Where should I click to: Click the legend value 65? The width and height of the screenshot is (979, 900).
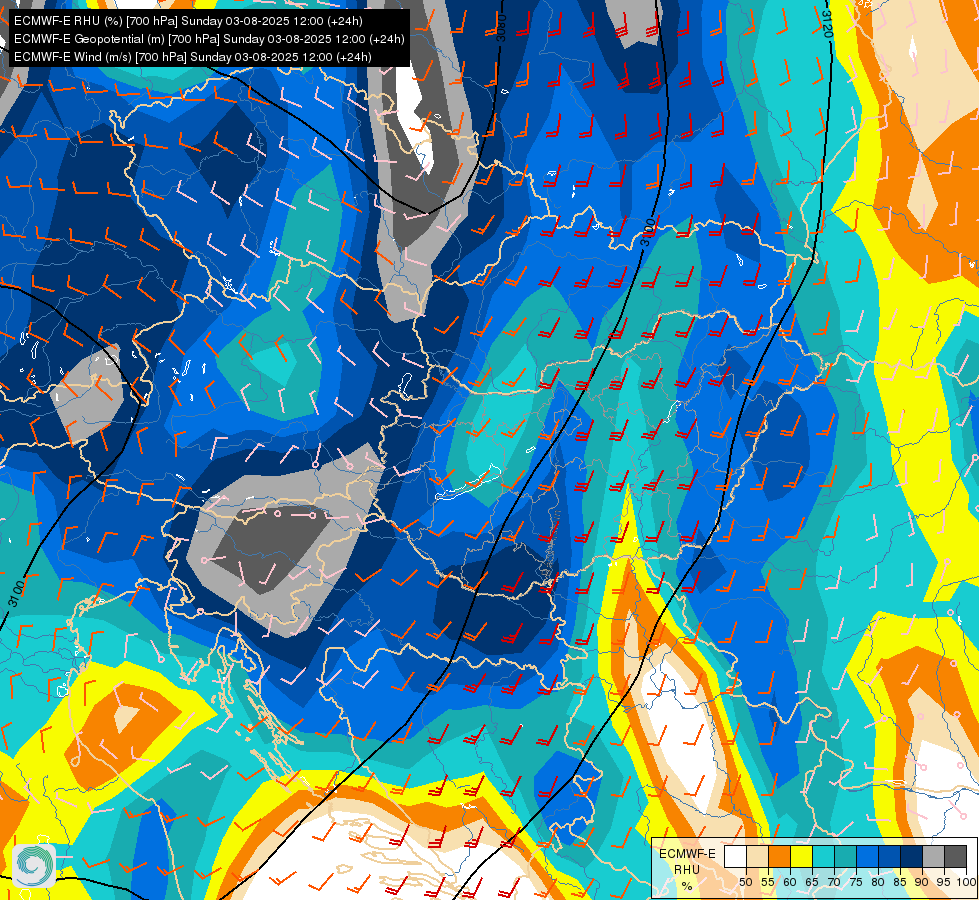(x=812, y=882)
